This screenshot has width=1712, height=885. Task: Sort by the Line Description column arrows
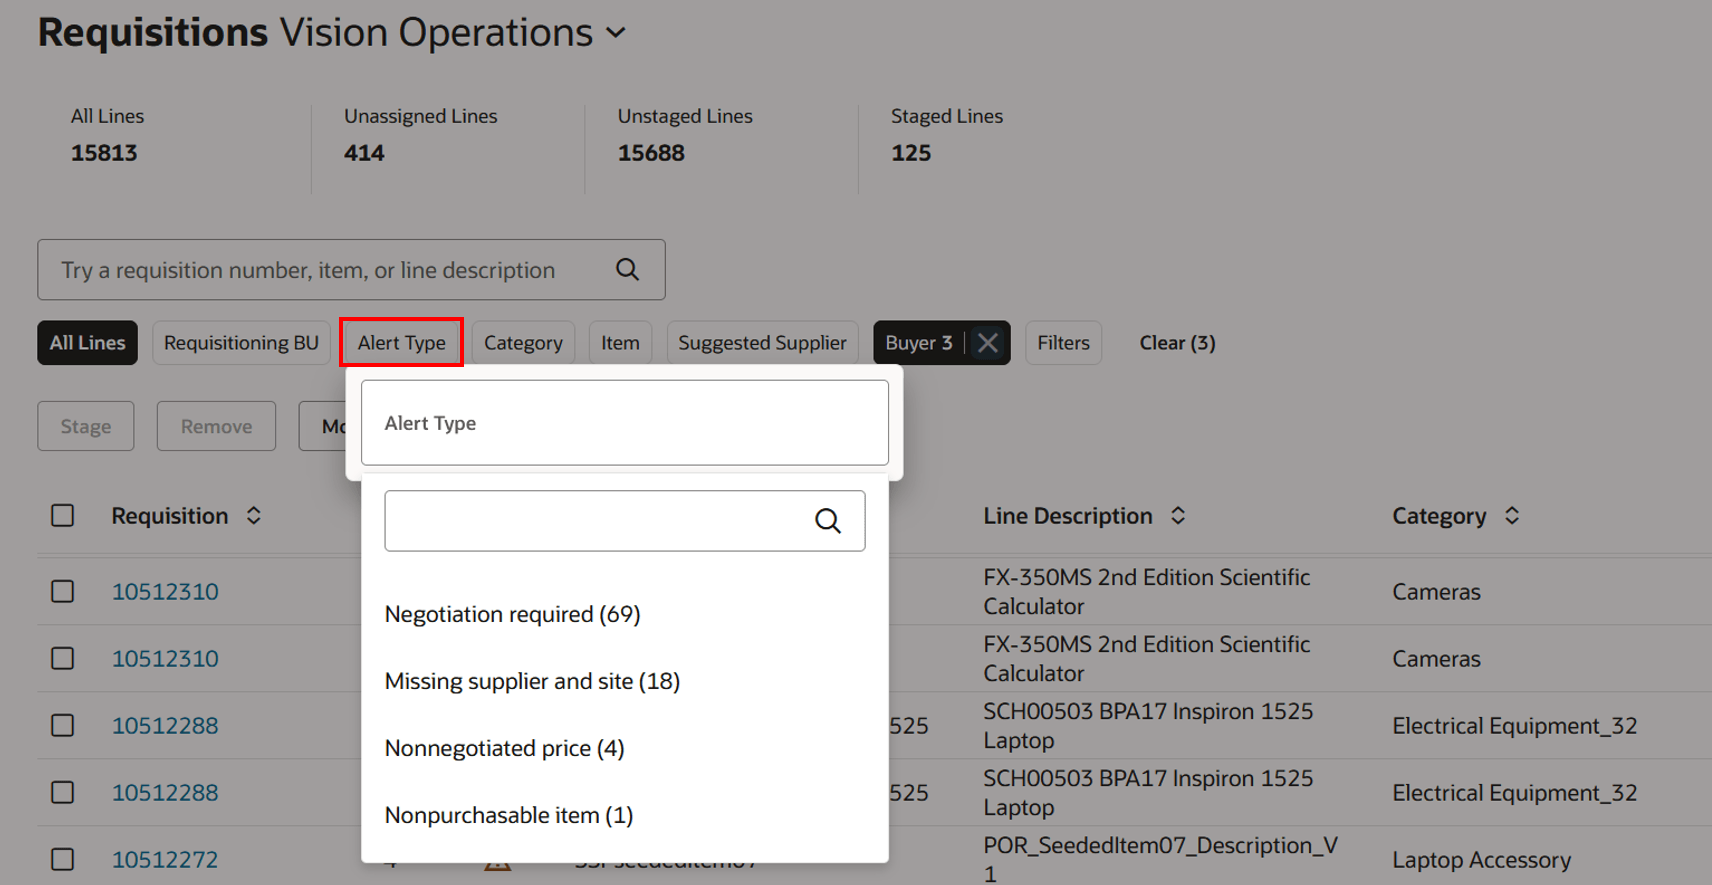pos(1178,516)
